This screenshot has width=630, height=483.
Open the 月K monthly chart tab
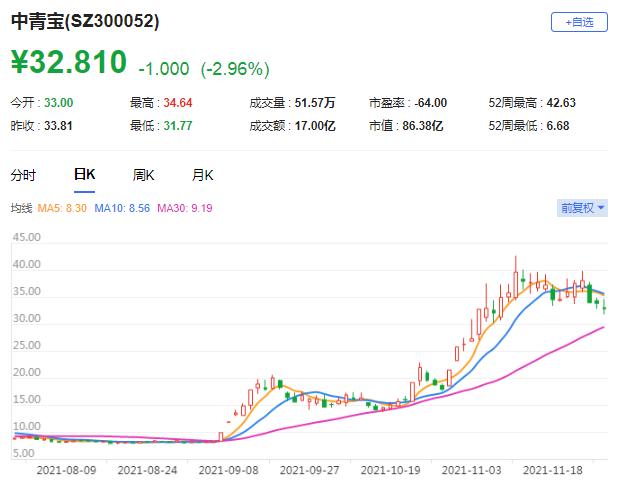pos(202,175)
